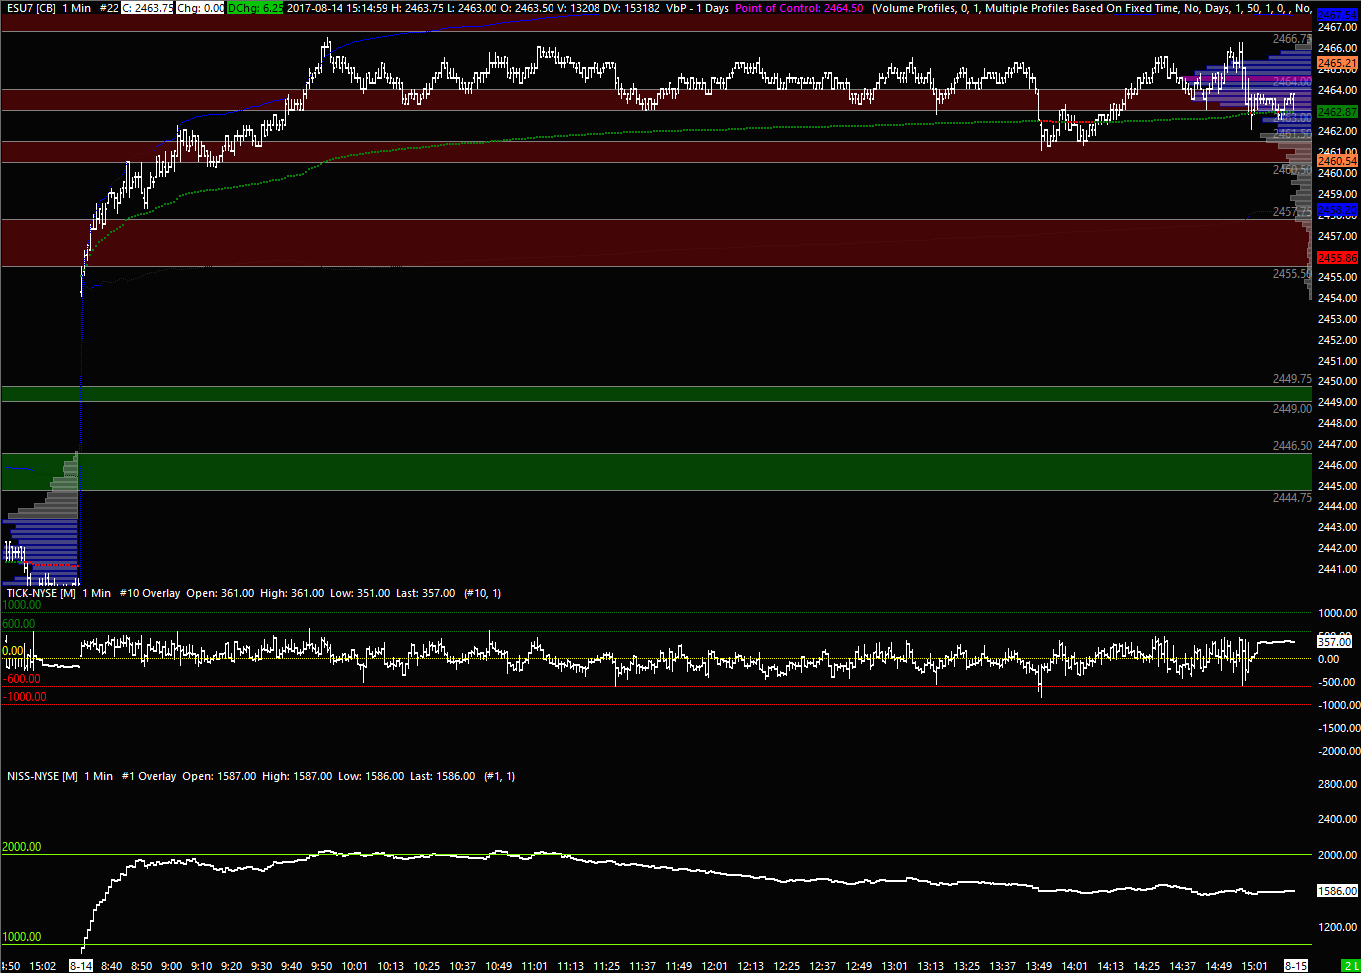1361x973 pixels.
Task: Click the 12:01 time label on axis
Action: click(715, 966)
